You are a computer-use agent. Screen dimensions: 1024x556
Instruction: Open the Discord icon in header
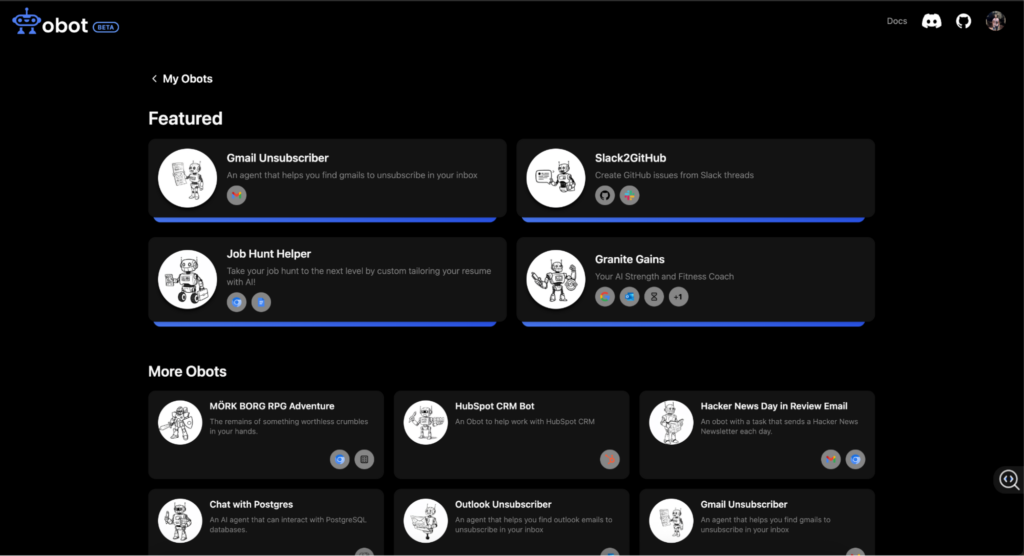[931, 21]
